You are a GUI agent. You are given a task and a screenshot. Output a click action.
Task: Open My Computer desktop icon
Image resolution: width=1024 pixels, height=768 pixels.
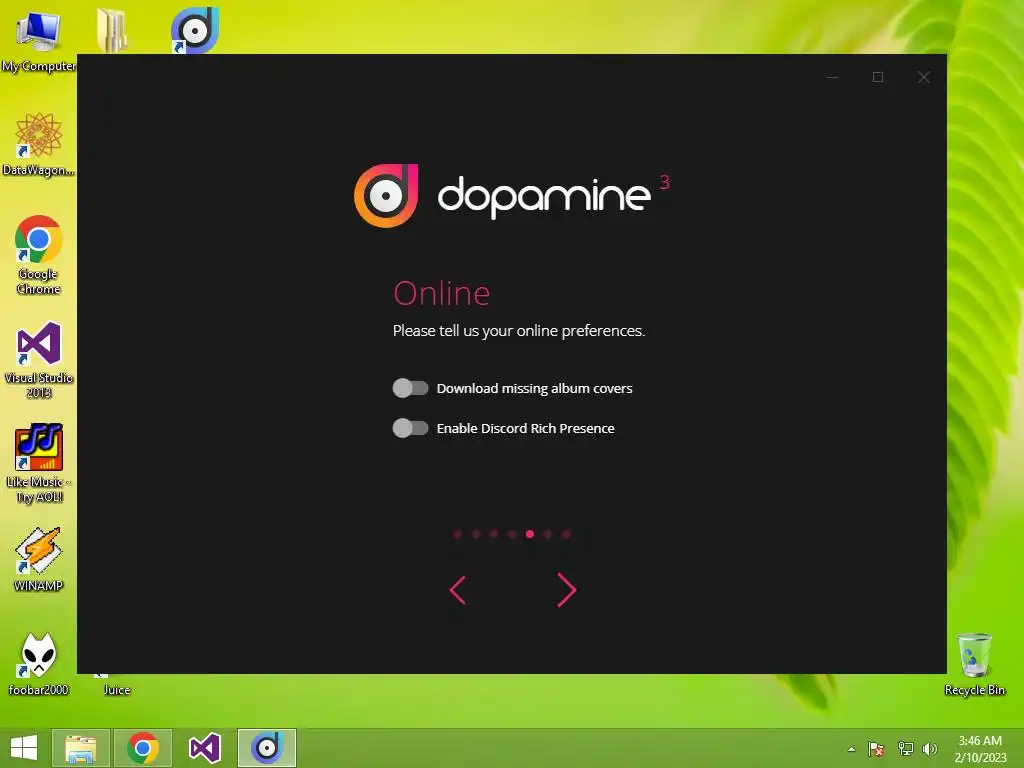click(x=39, y=40)
